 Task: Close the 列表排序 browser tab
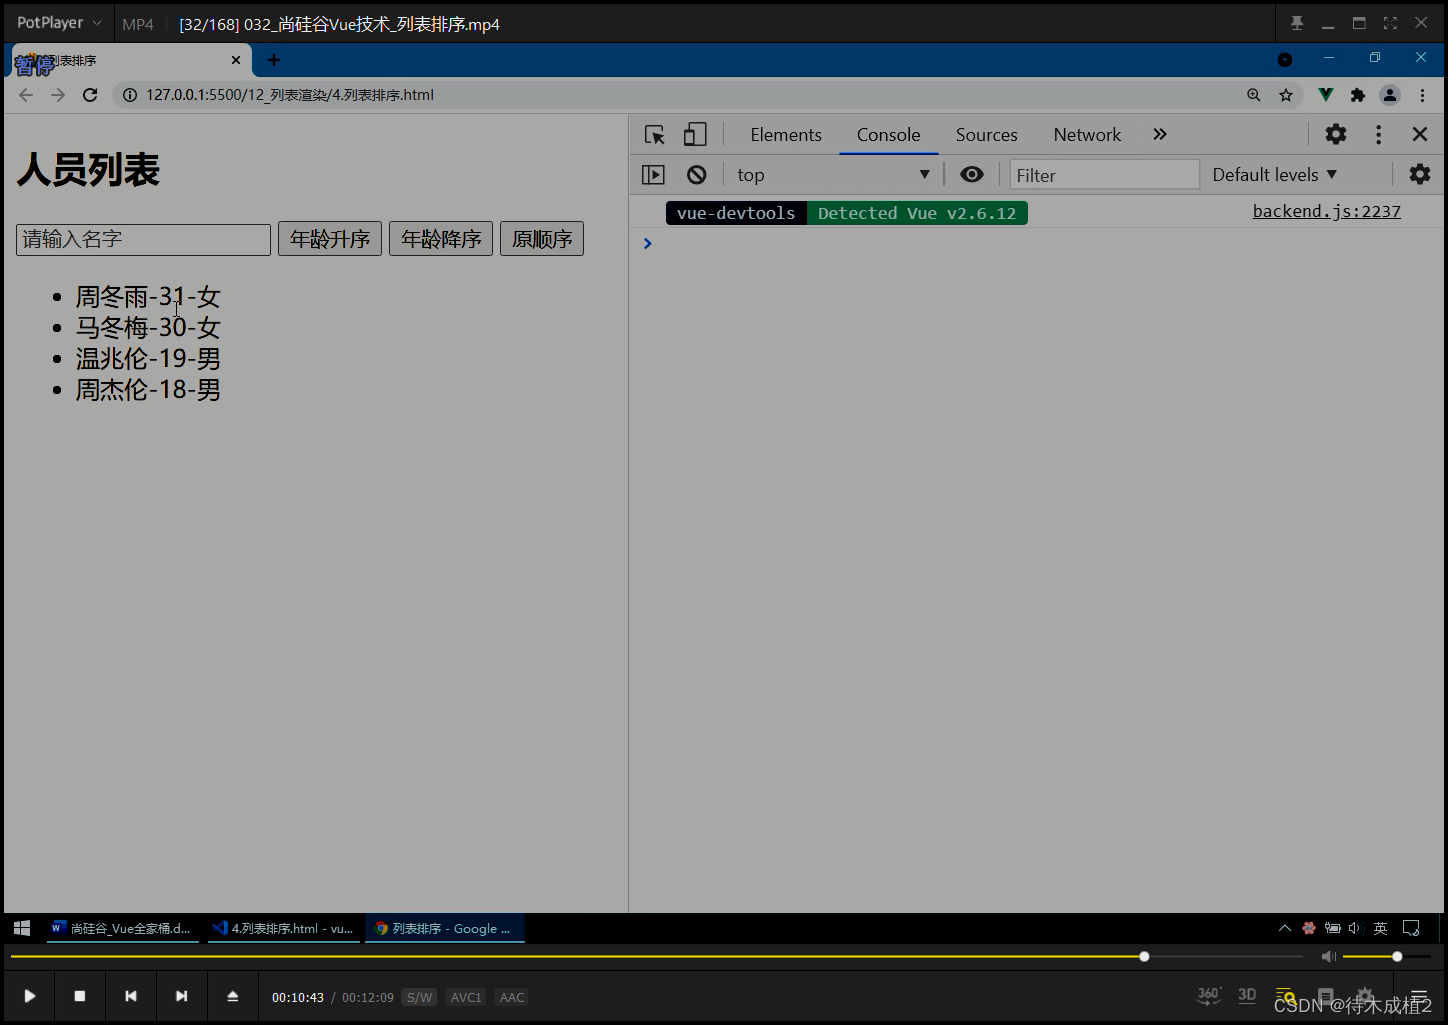236,60
